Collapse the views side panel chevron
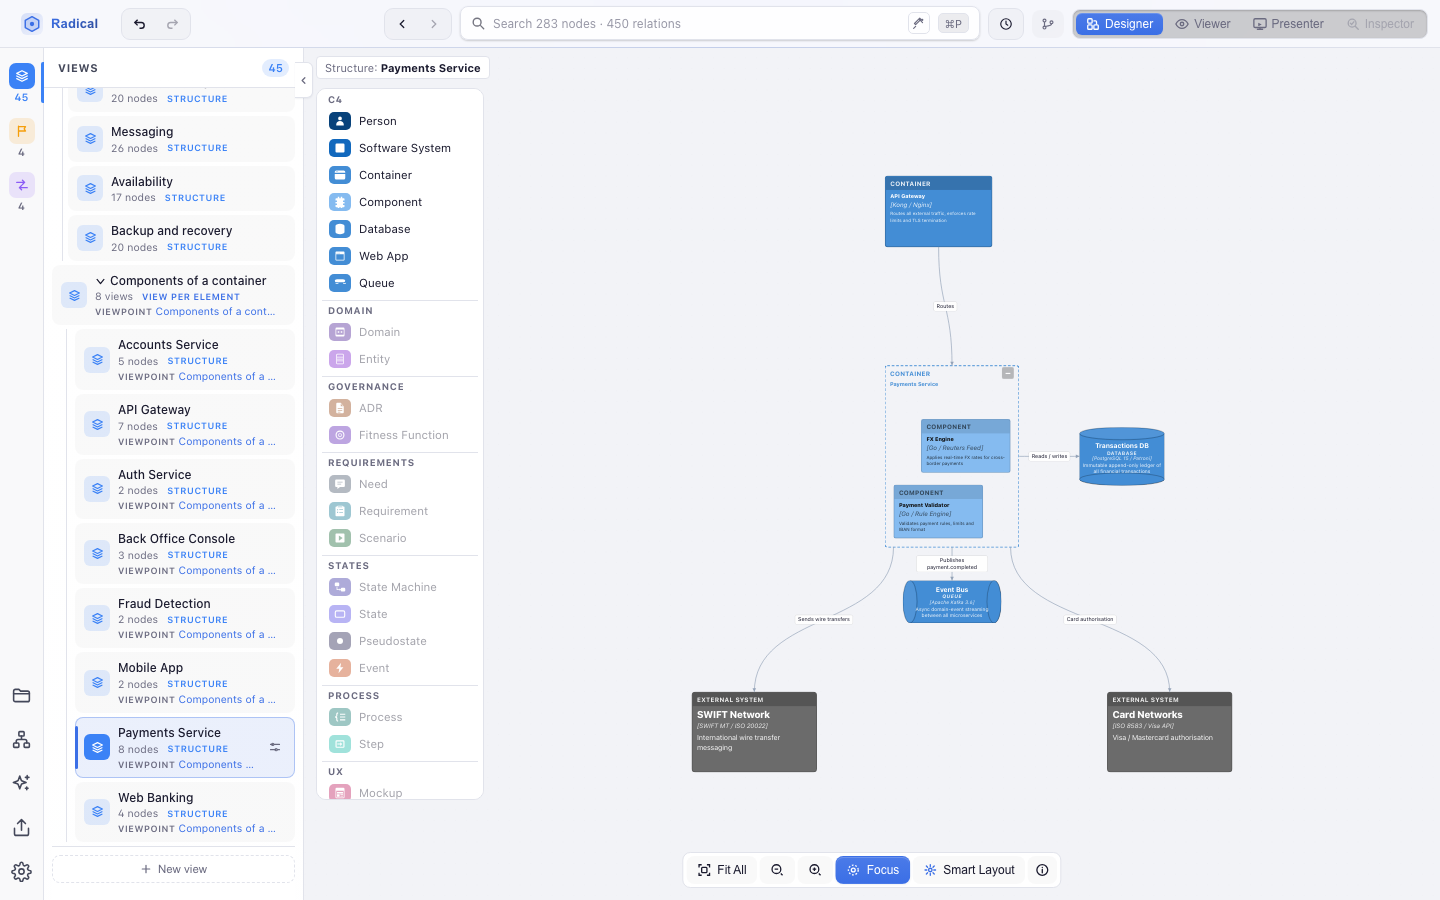This screenshot has width=1440, height=900. point(303,81)
